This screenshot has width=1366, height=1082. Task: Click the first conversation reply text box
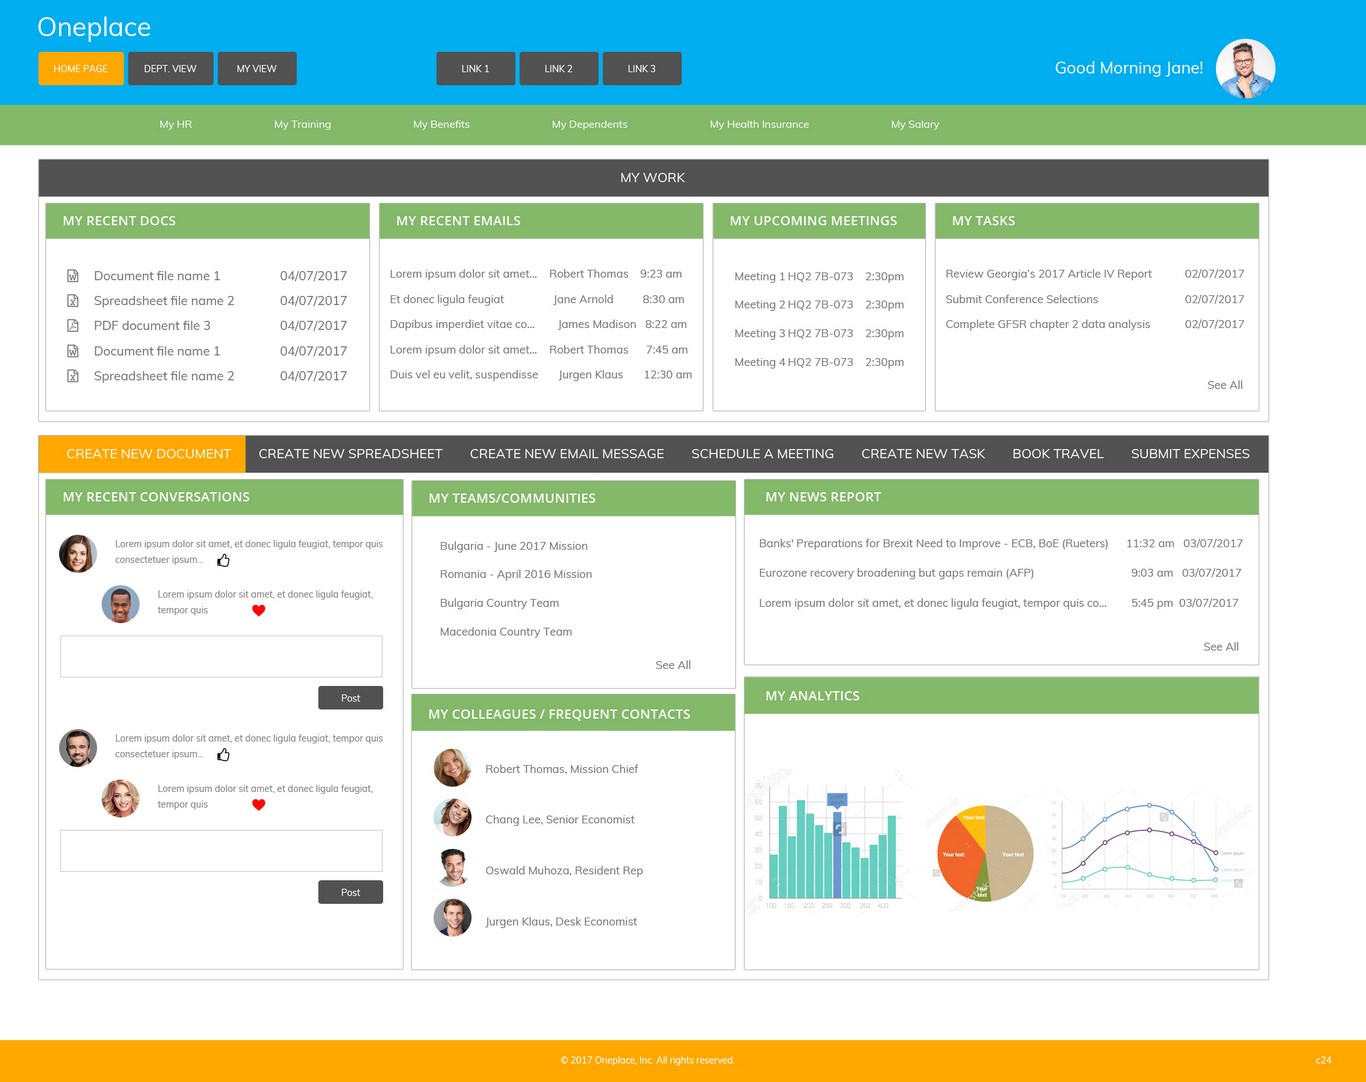tap(221, 656)
